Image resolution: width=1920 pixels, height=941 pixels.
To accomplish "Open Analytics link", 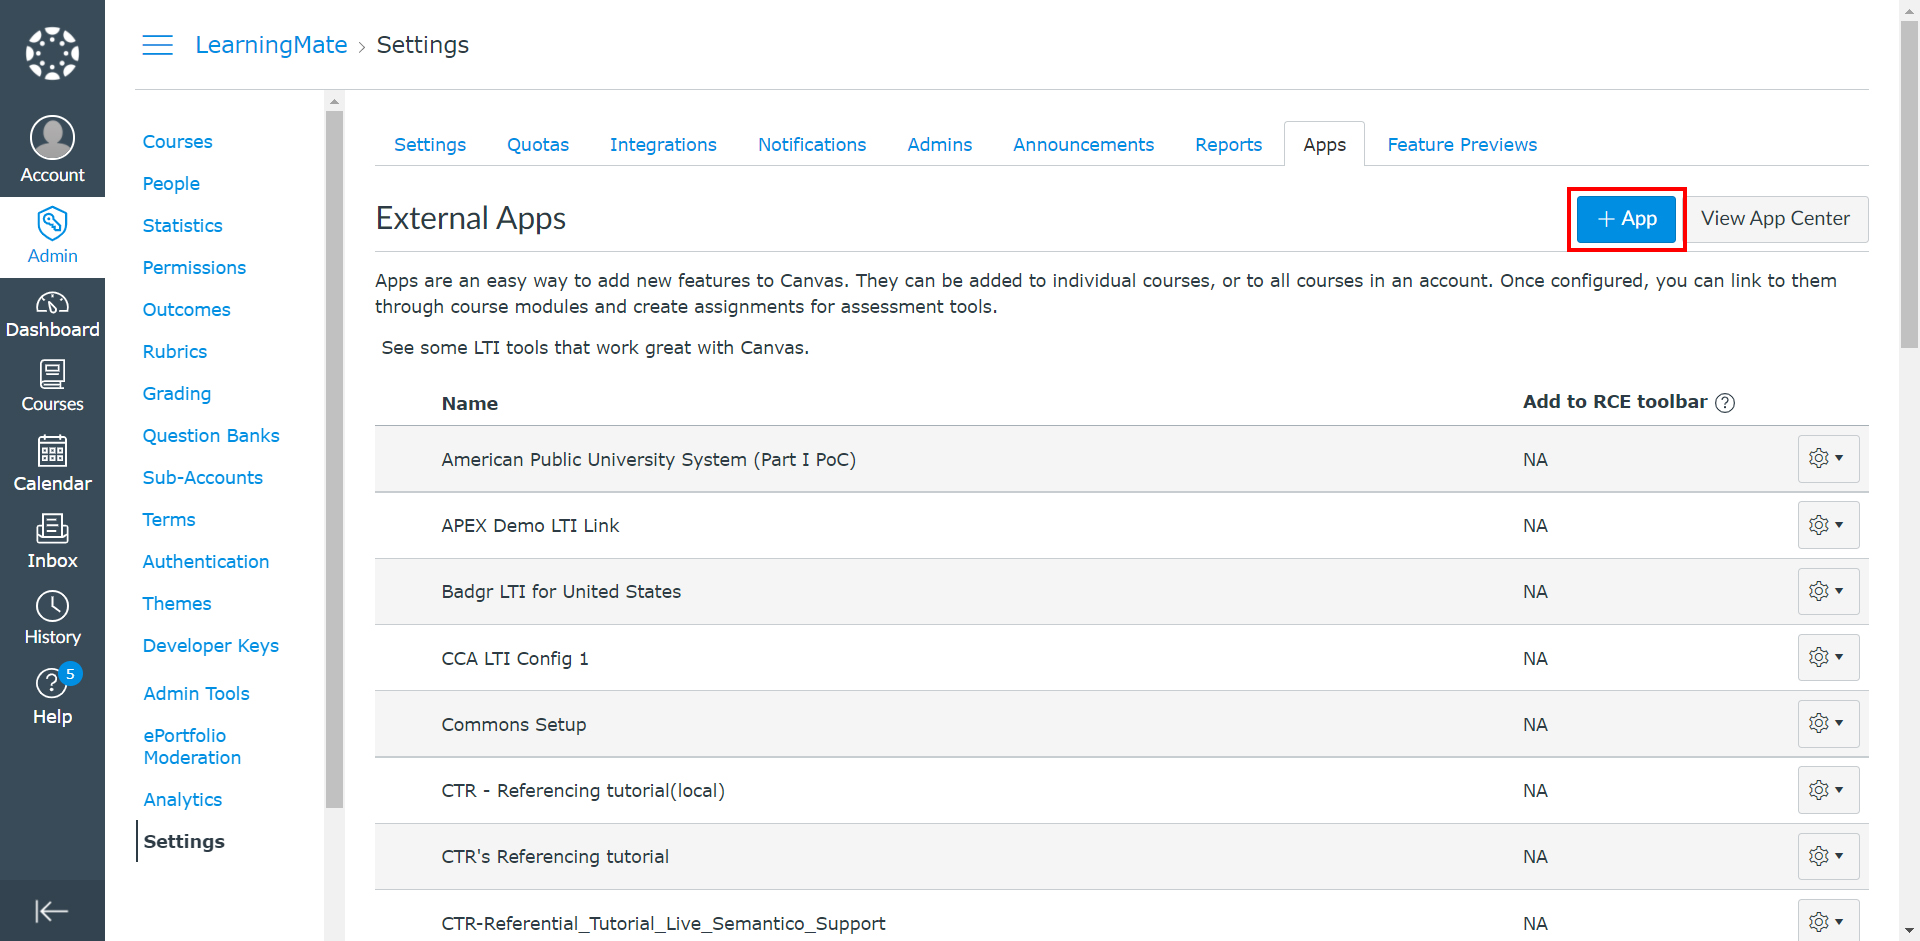I will point(183,800).
